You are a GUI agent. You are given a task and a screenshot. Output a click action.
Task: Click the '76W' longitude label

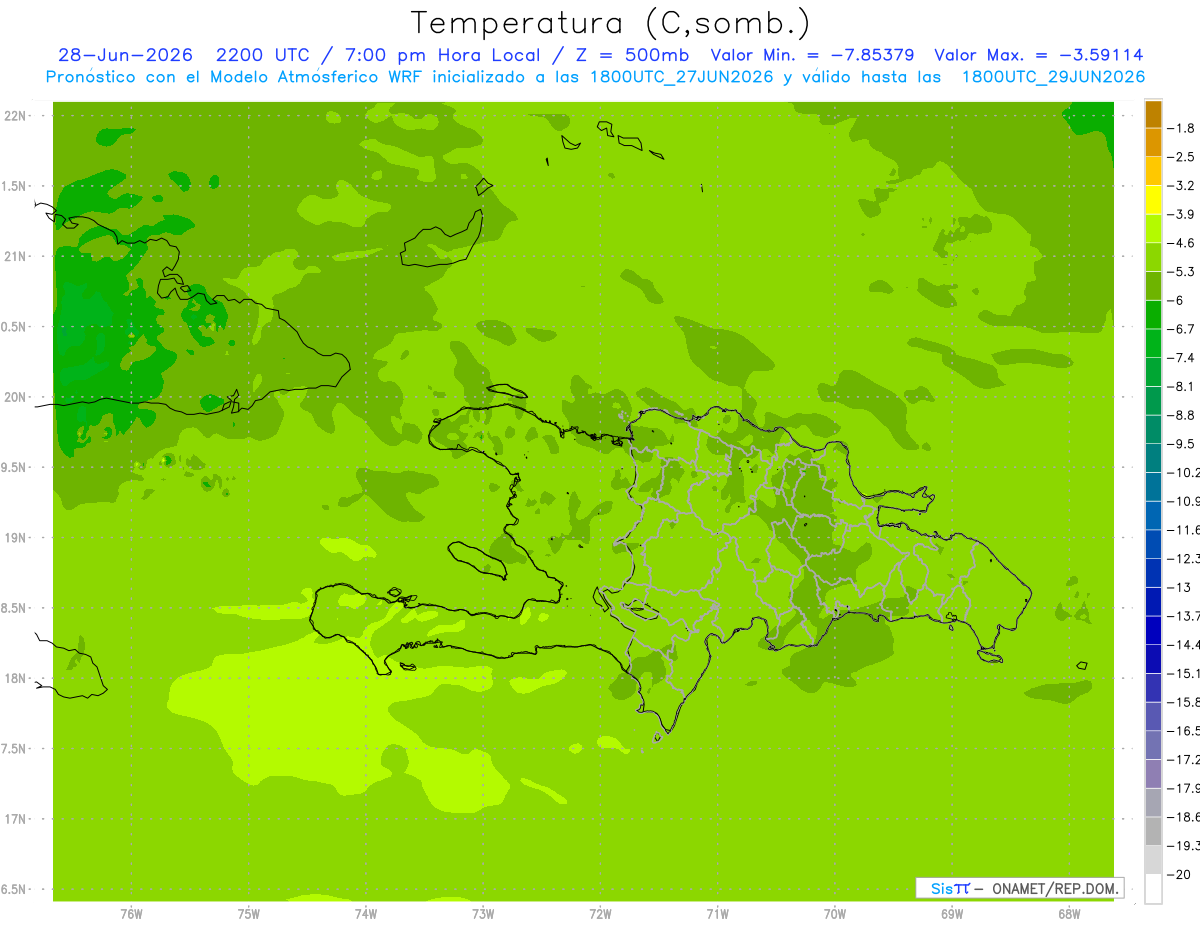[131, 914]
